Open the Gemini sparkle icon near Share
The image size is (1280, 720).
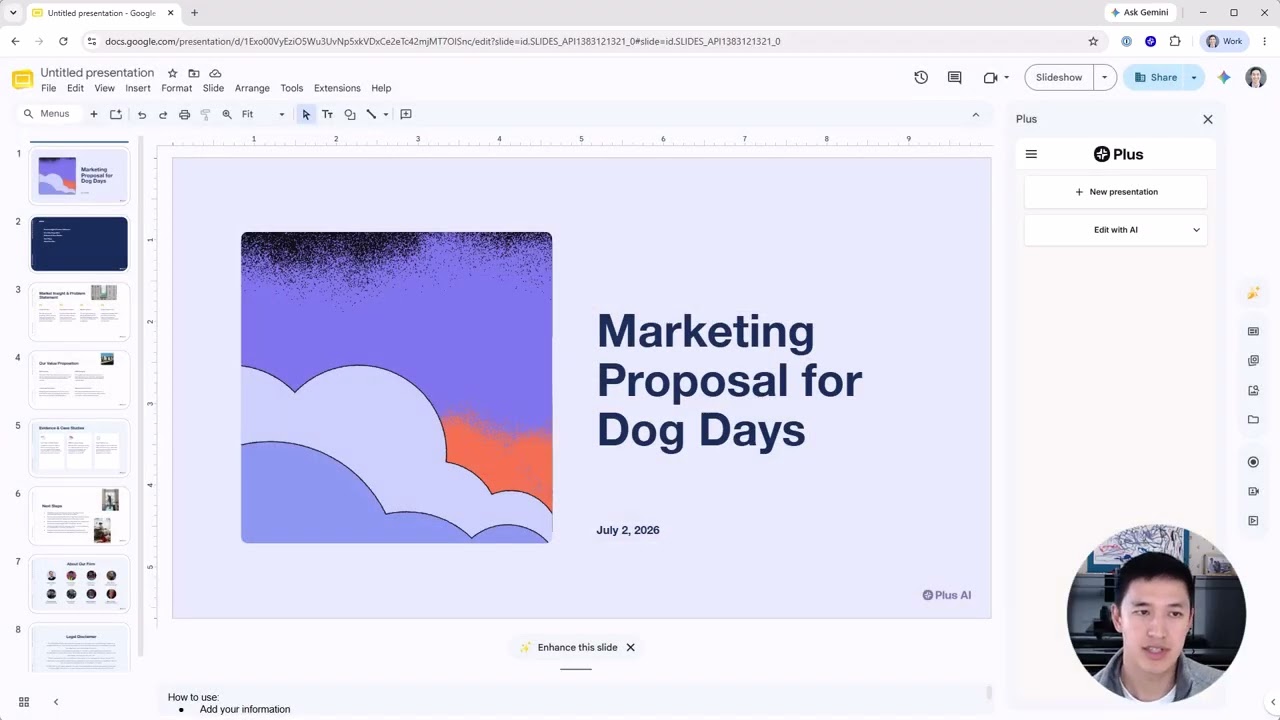1224,77
